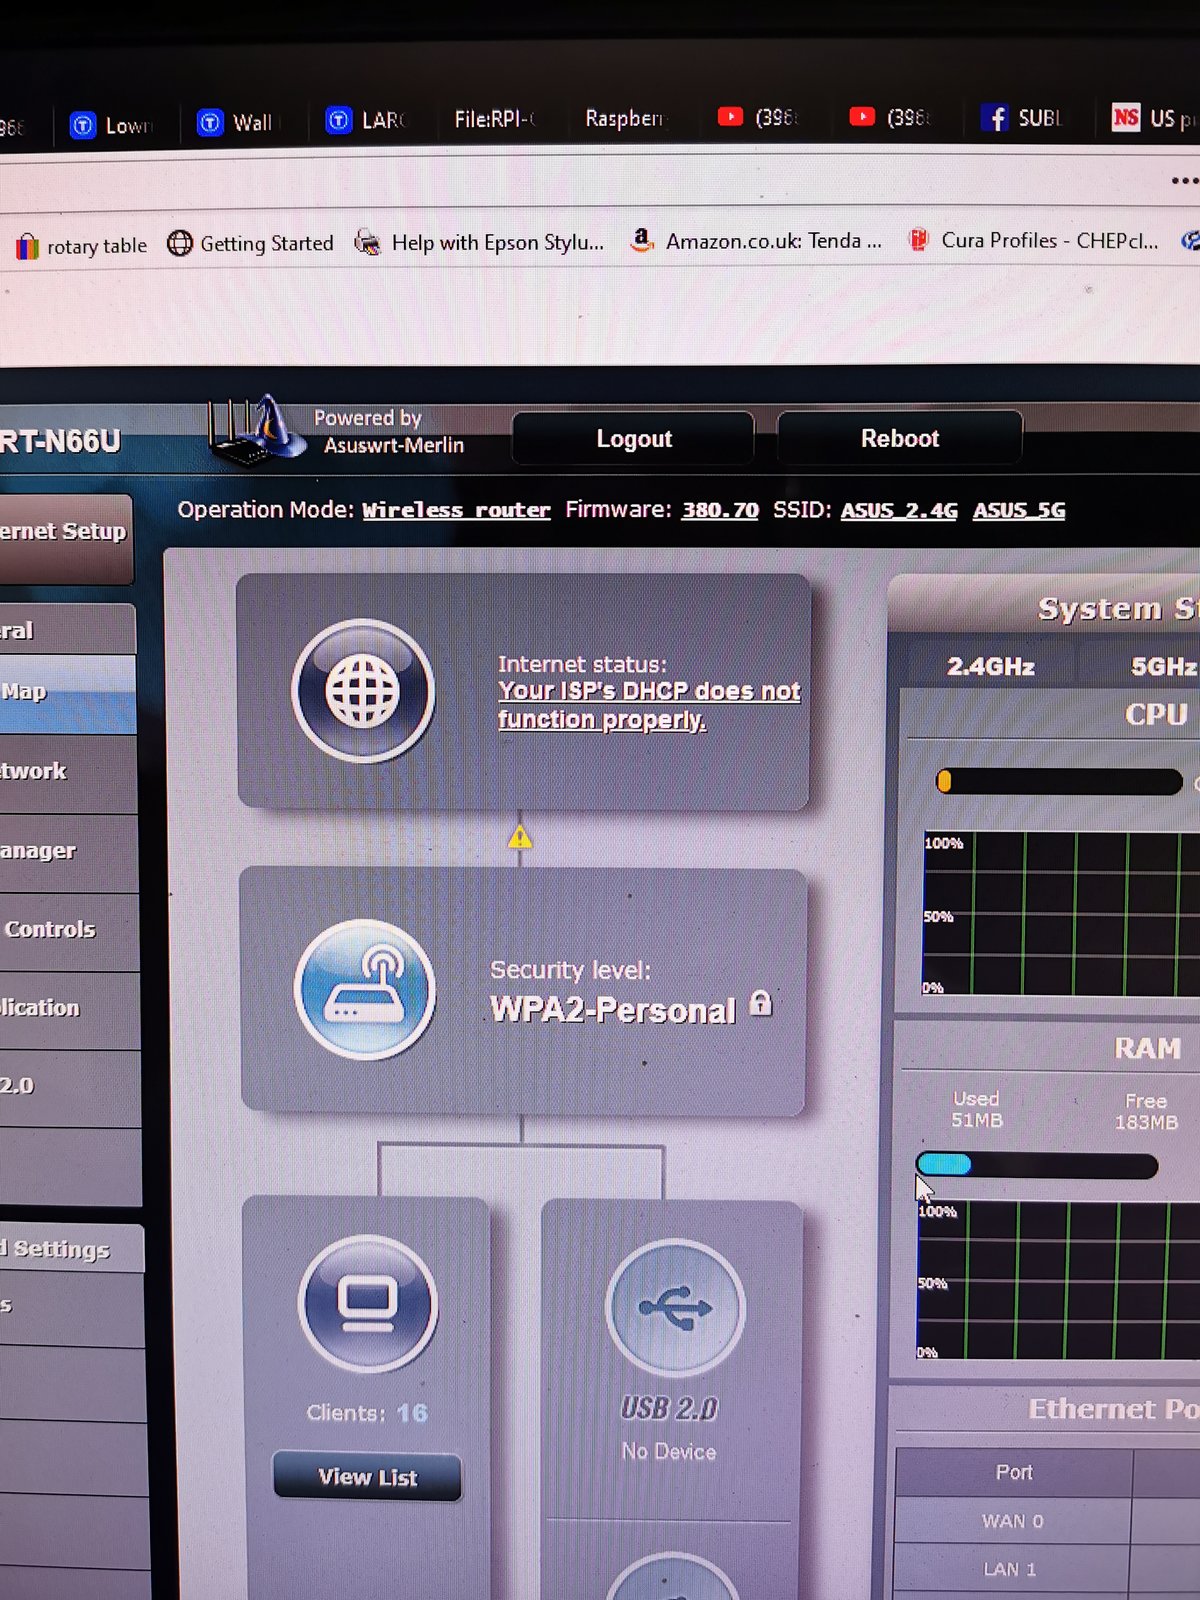Click the ASUS_5G SSID link
This screenshot has width=1200, height=1600.
[x=1019, y=510]
